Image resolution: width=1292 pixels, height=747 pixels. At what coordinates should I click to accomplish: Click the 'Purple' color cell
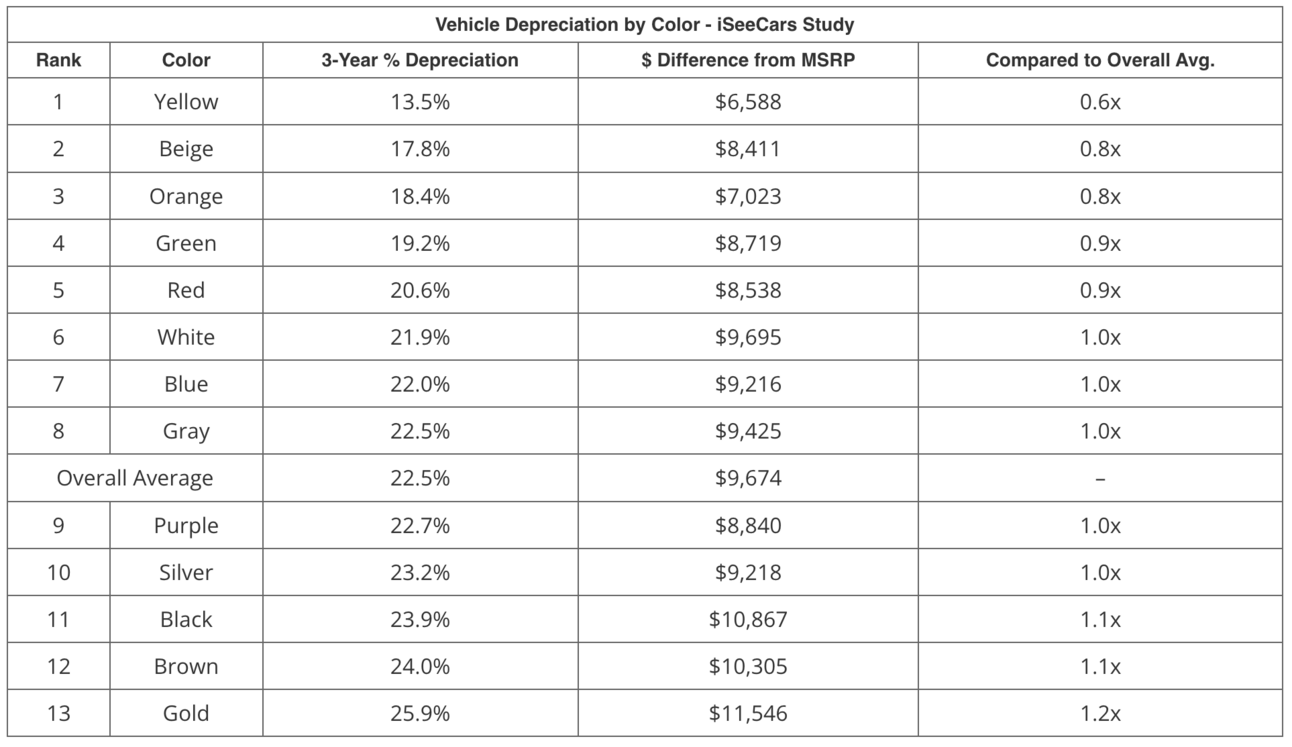(186, 525)
